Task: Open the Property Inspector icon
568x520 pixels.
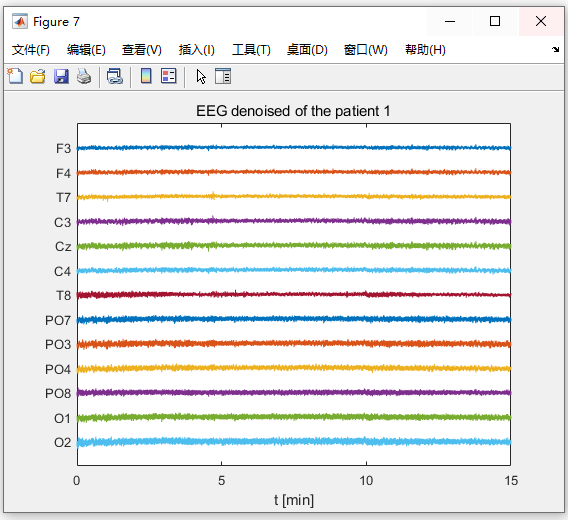Action: tap(223, 76)
